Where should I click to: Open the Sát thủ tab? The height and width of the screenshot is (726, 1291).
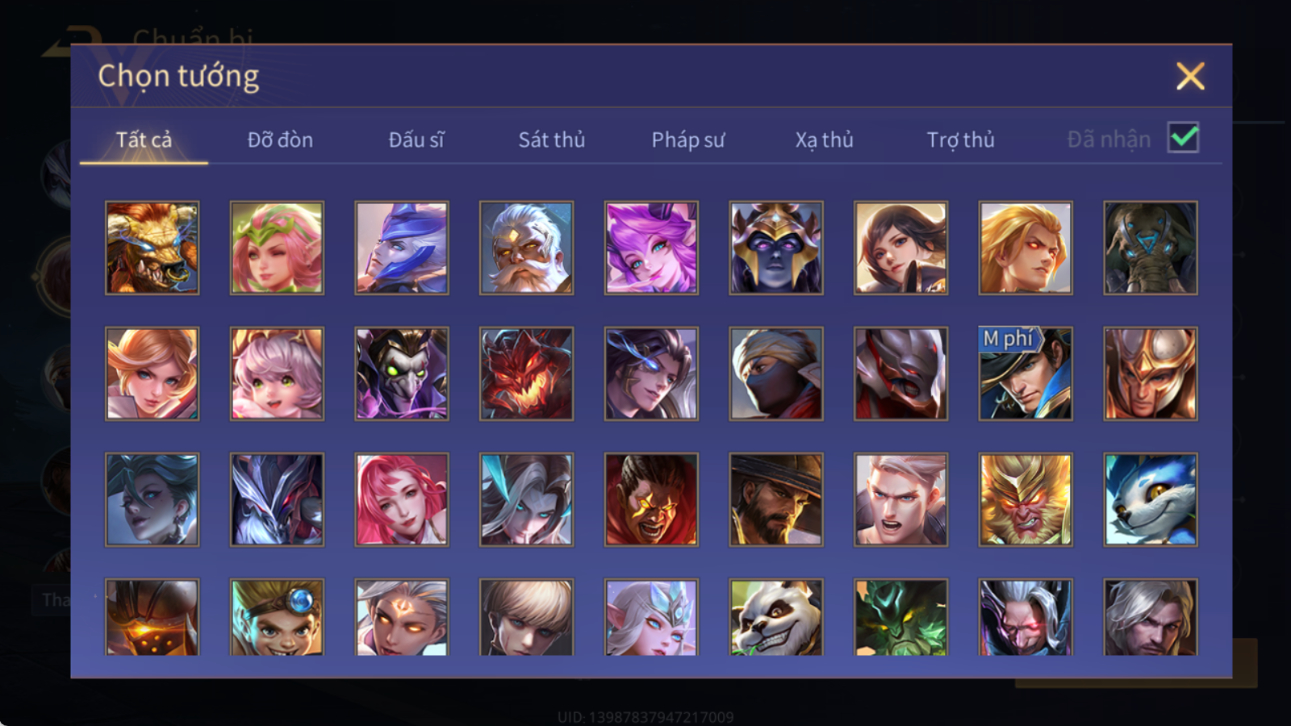(551, 140)
